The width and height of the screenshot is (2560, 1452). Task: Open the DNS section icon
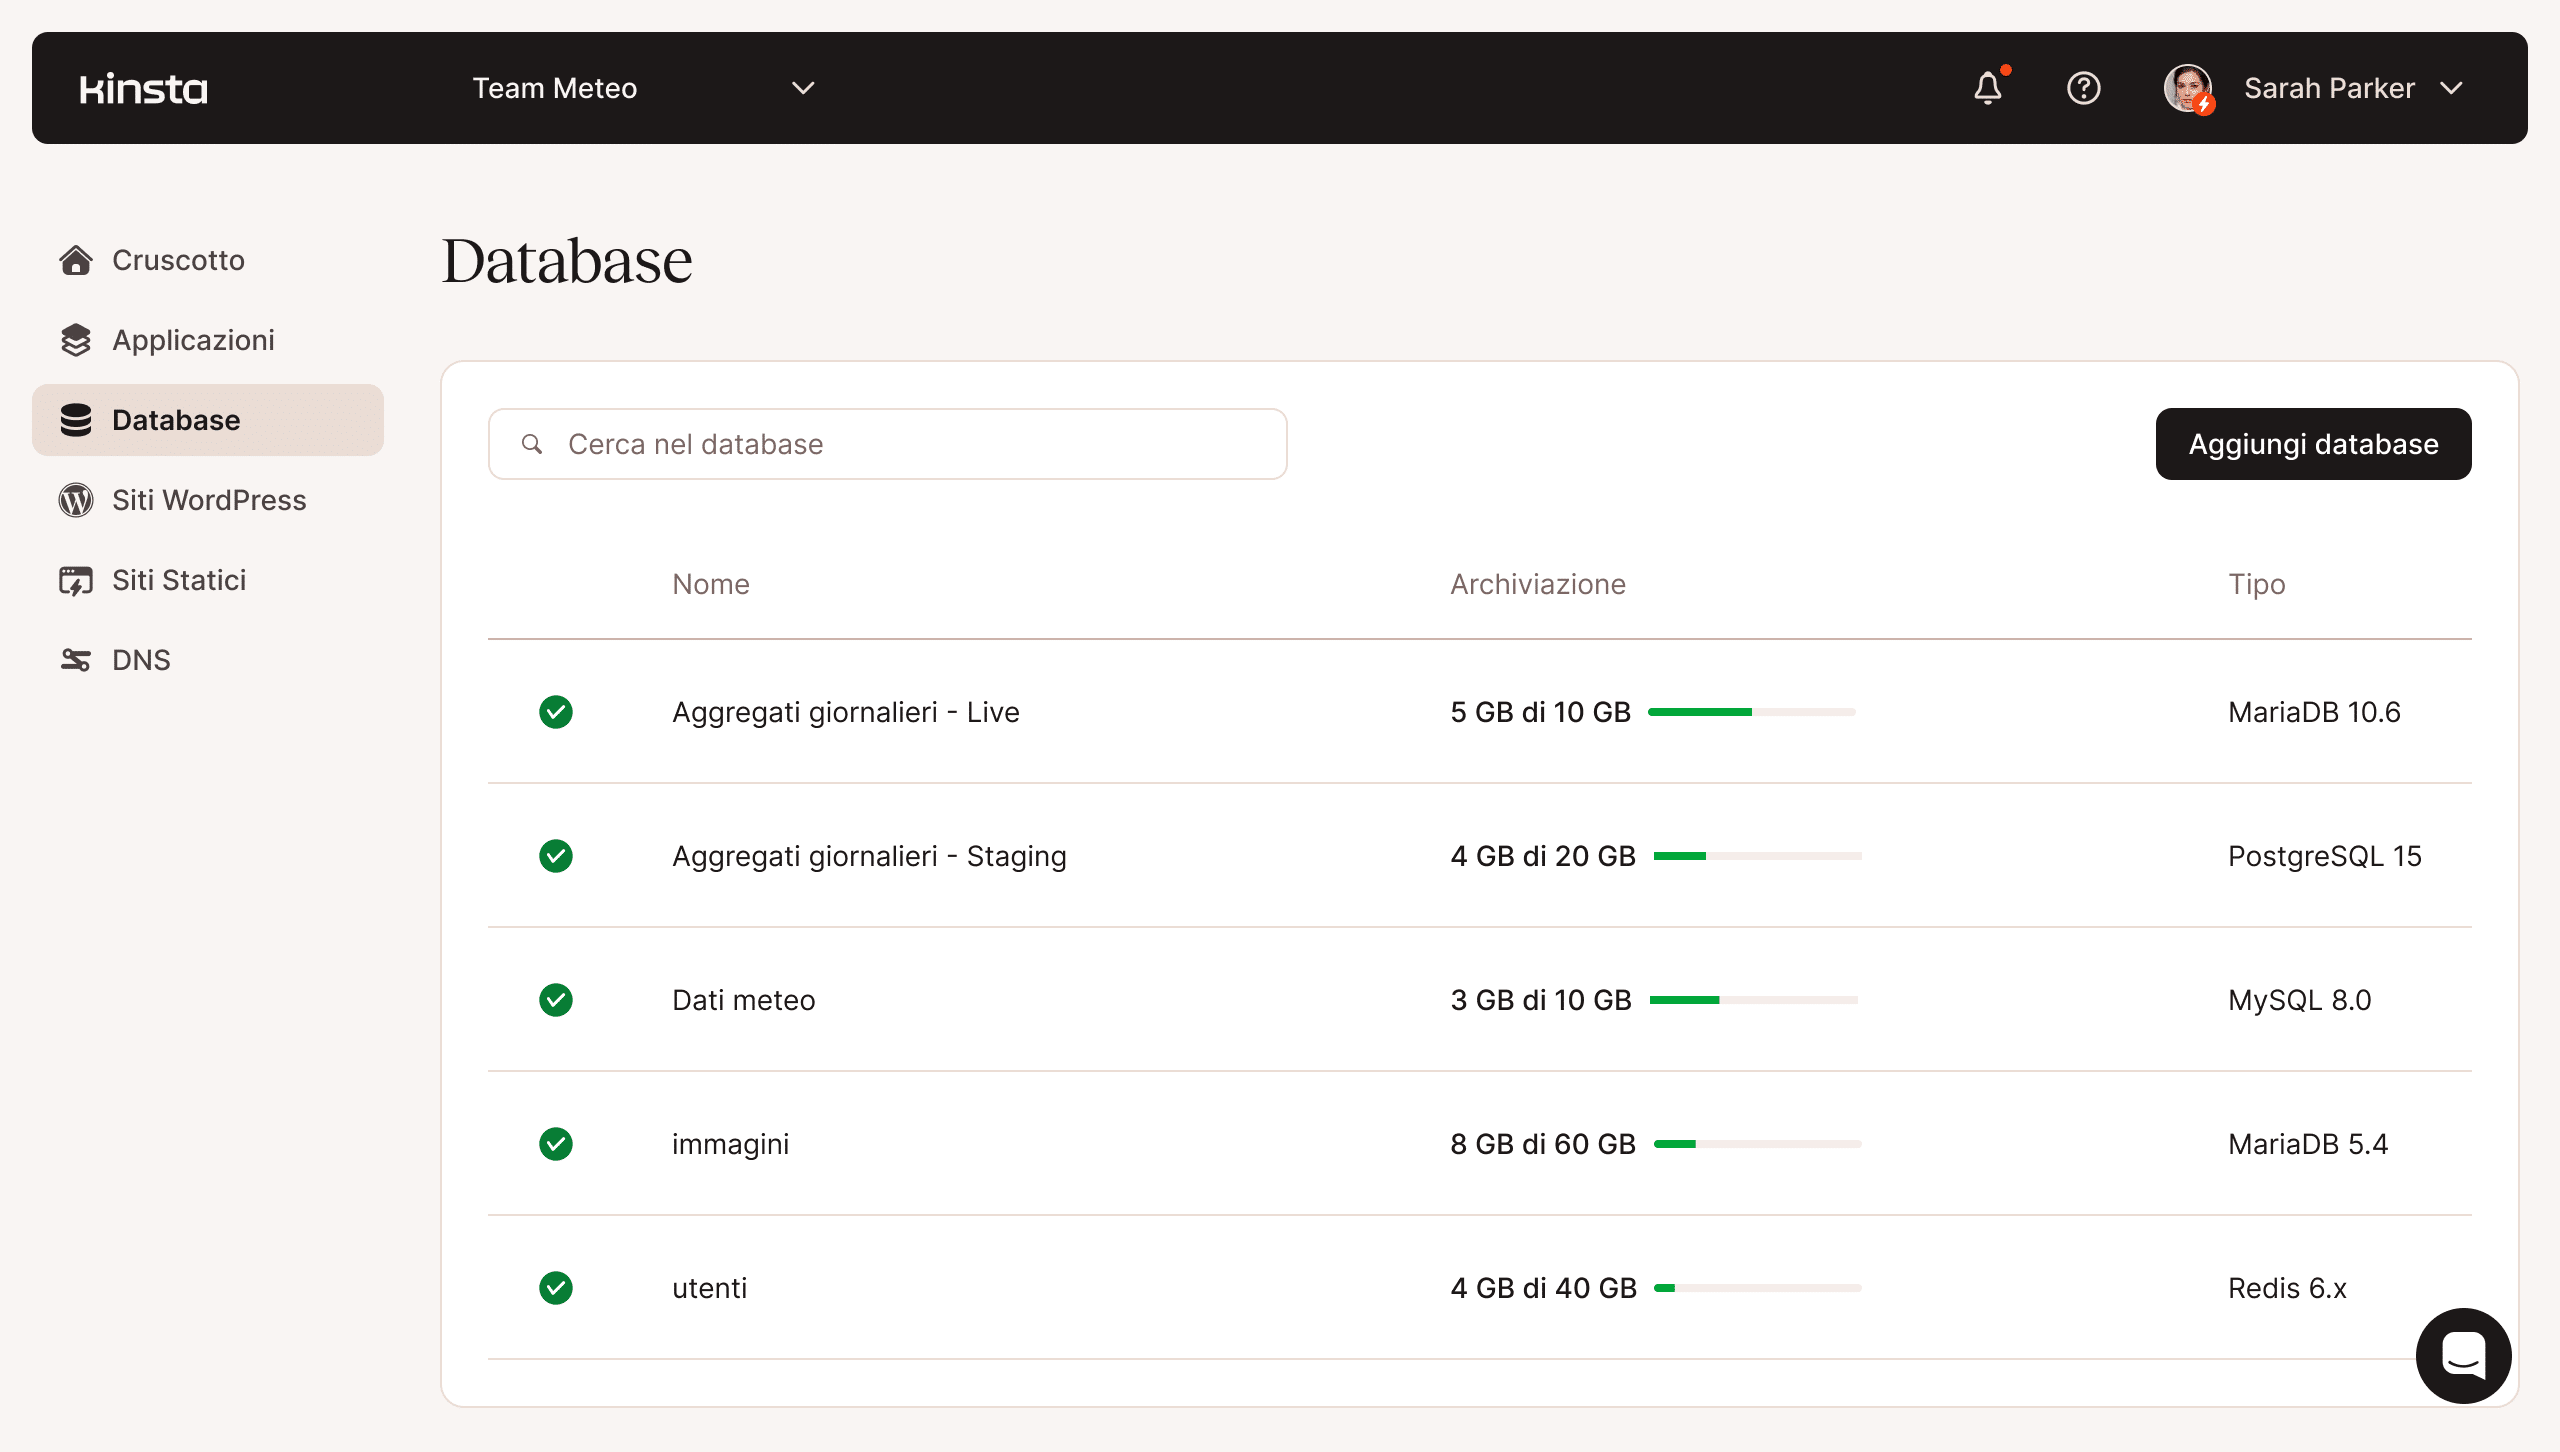pyautogui.click(x=77, y=659)
